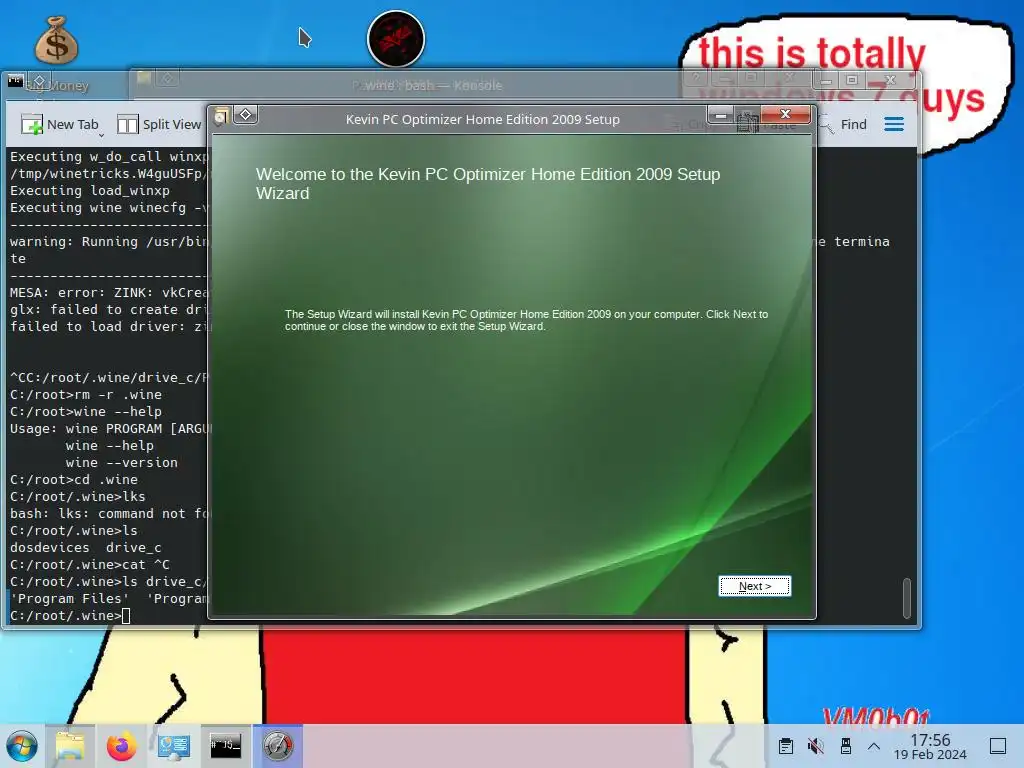Switch to the Konsole terminal taskbar icon
This screenshot has width=1024, height=768.
[x=225, y=746]
